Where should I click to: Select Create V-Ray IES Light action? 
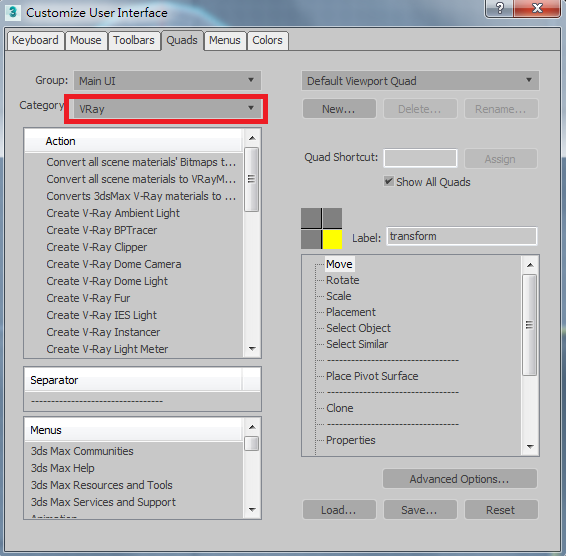[x=102, y=315]
